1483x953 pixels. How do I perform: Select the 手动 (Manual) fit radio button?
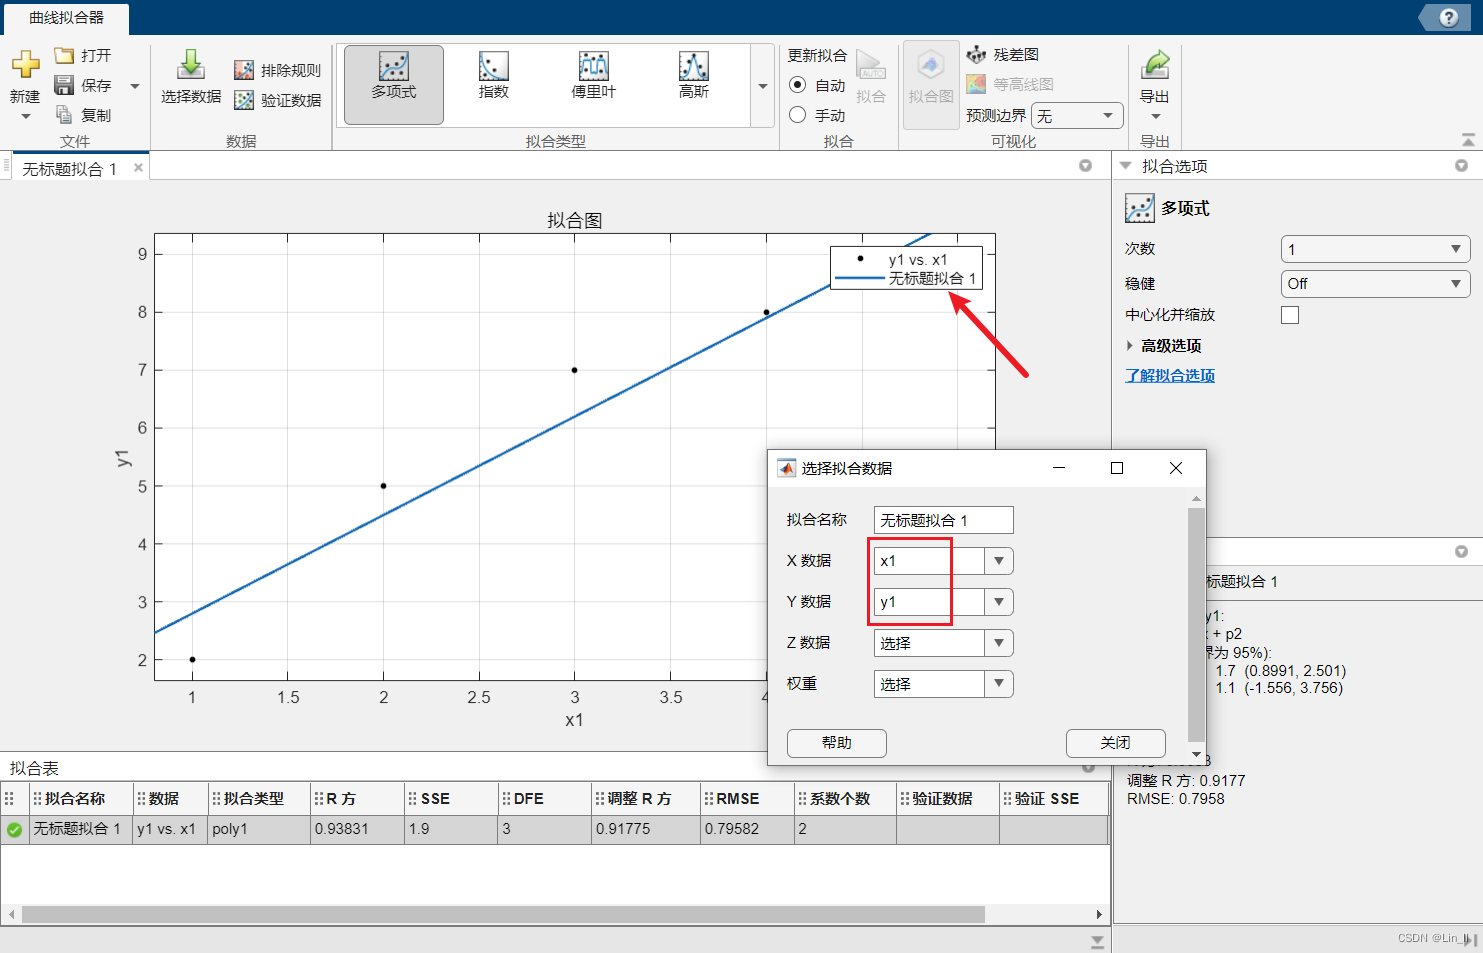[798, 114]
